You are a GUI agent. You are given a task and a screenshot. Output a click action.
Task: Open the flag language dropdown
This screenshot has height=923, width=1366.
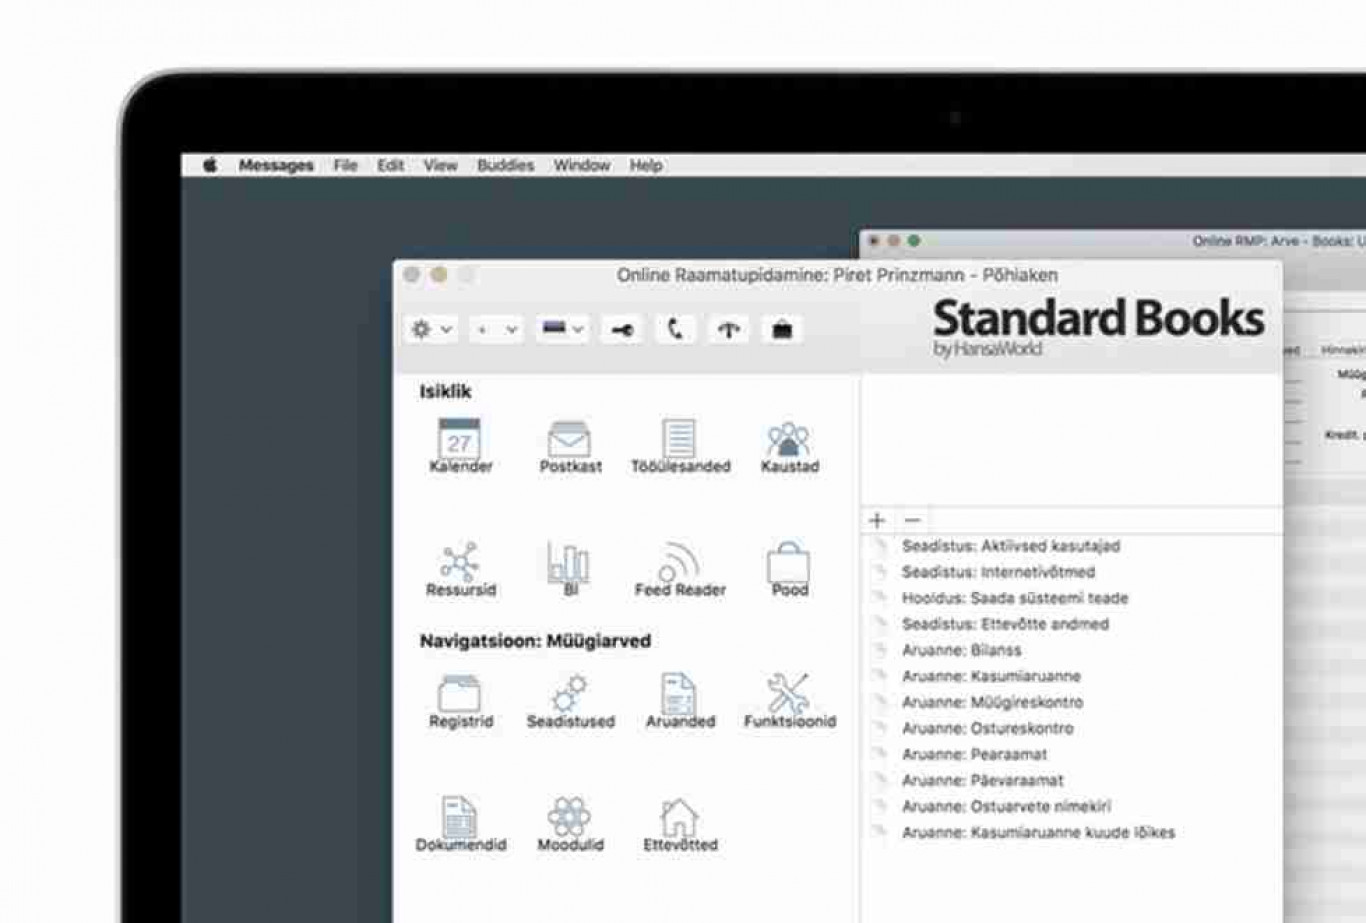(562, 329)
